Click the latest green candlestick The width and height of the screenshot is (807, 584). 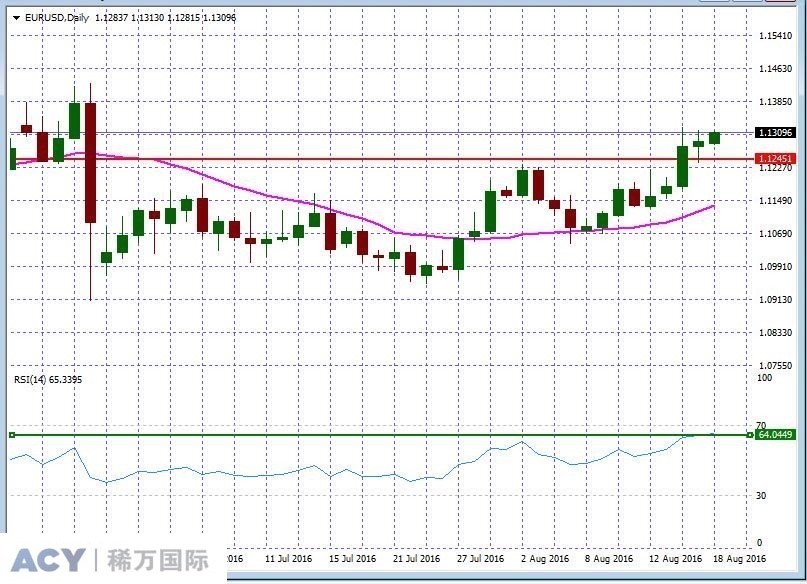click(716, 138)
